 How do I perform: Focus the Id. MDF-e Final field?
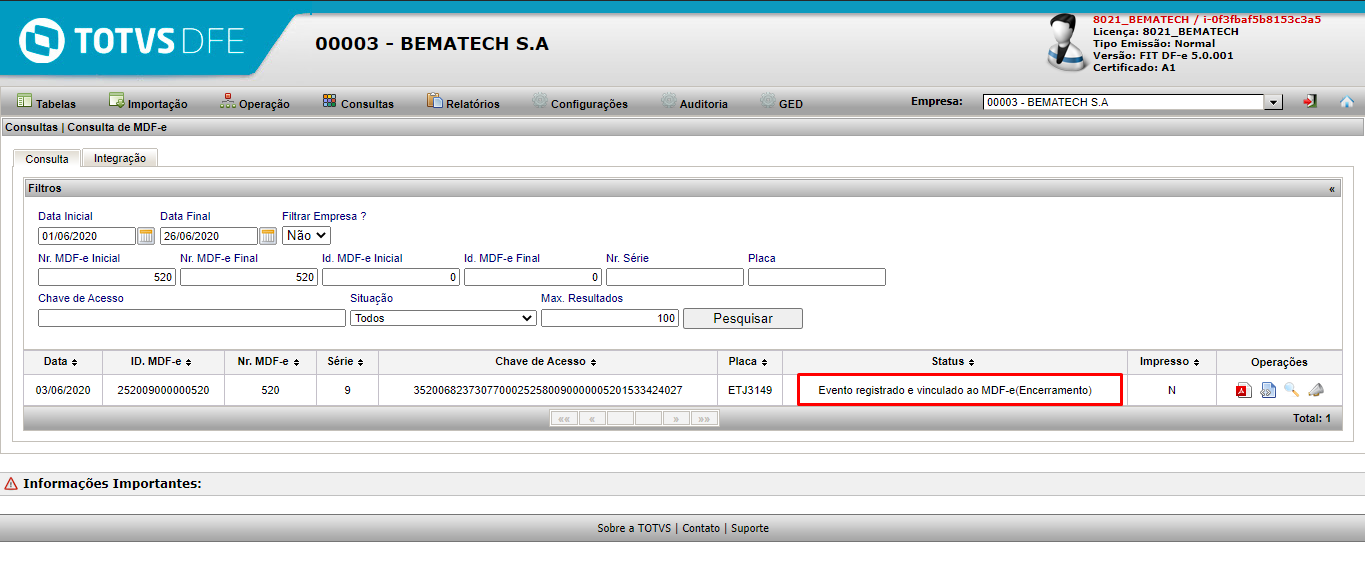point(533,277)
